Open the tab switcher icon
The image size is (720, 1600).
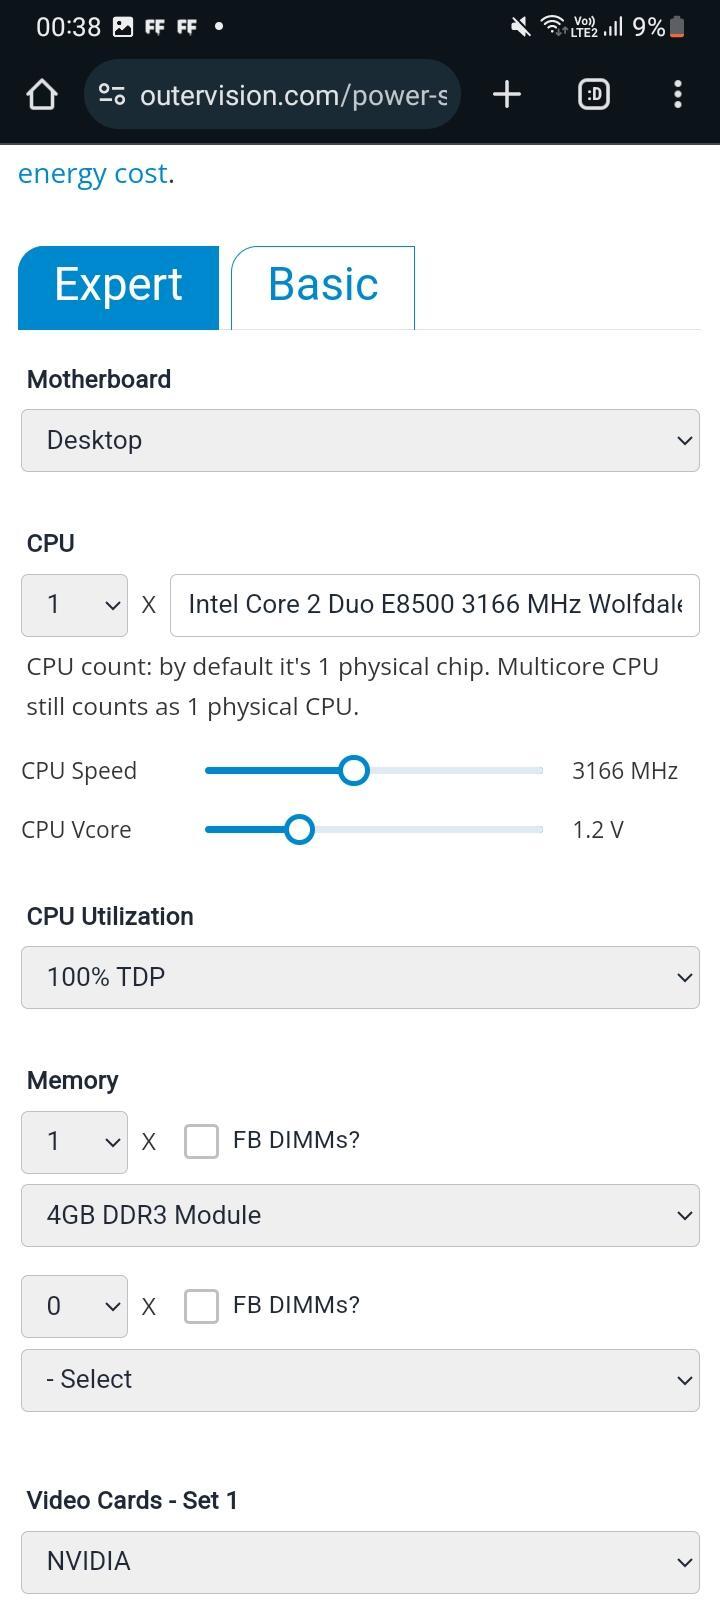point(594,95)
